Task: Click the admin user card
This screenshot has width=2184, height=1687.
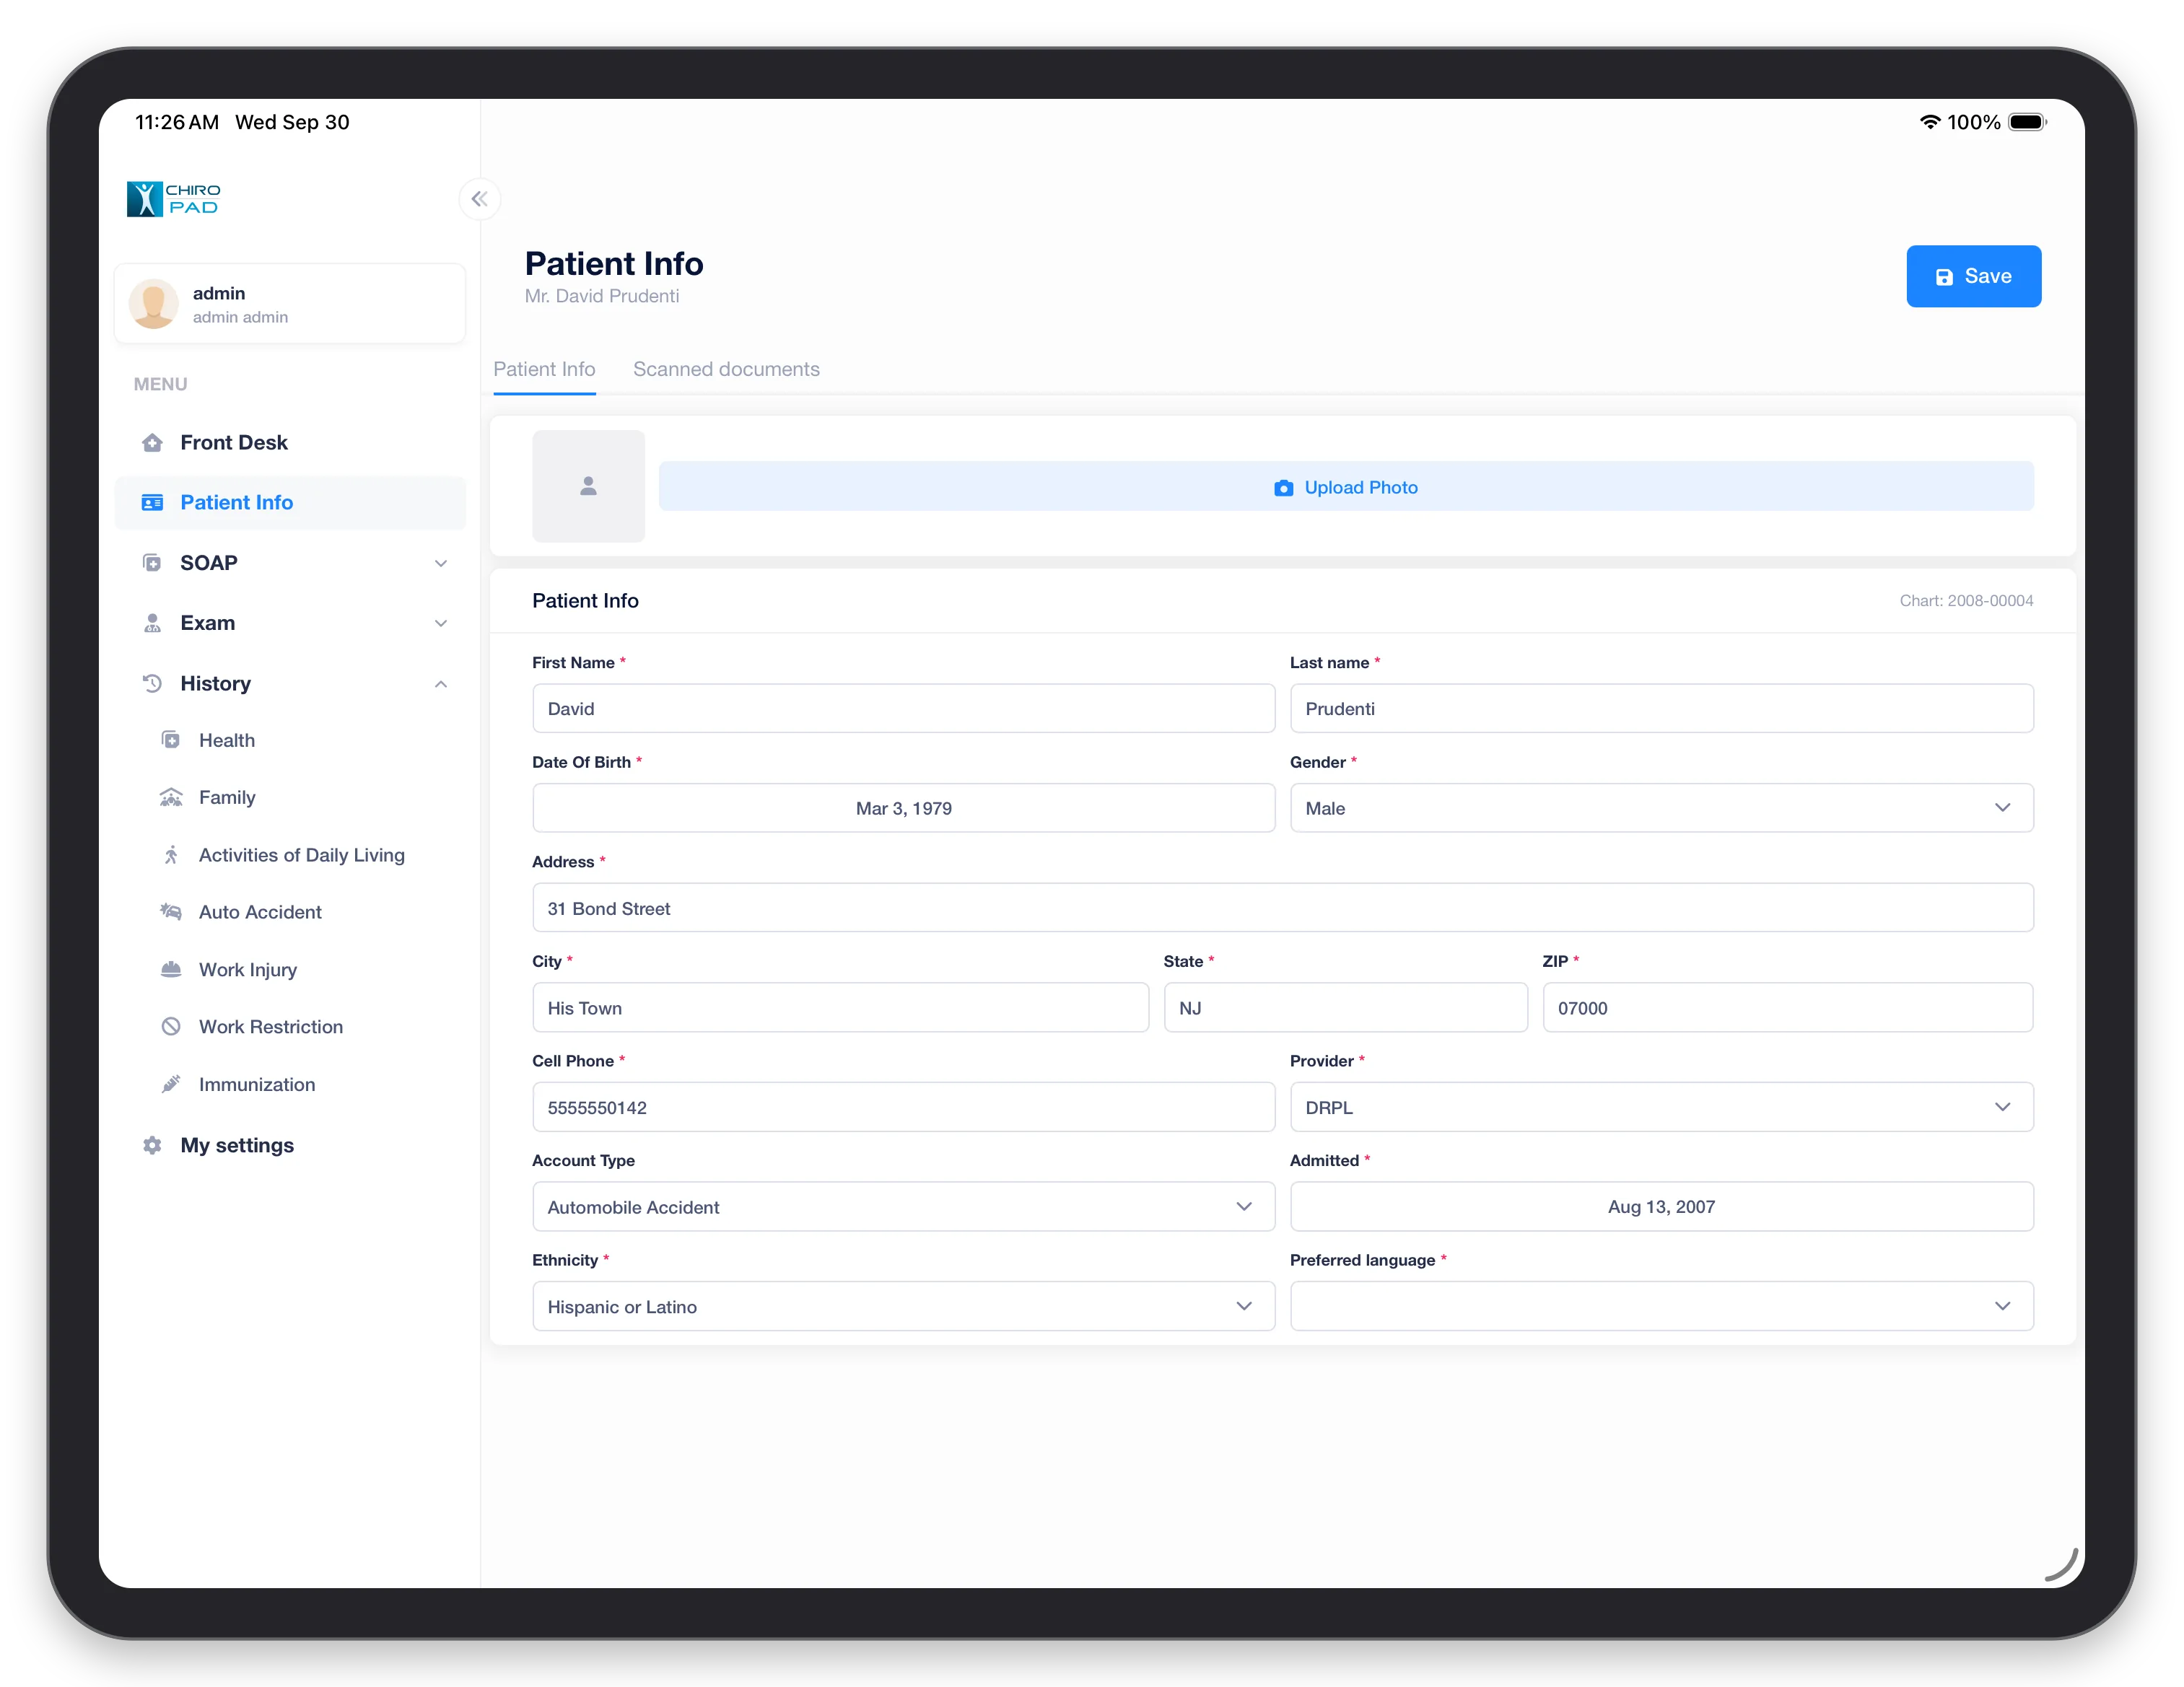Action: tap(290, 304)
